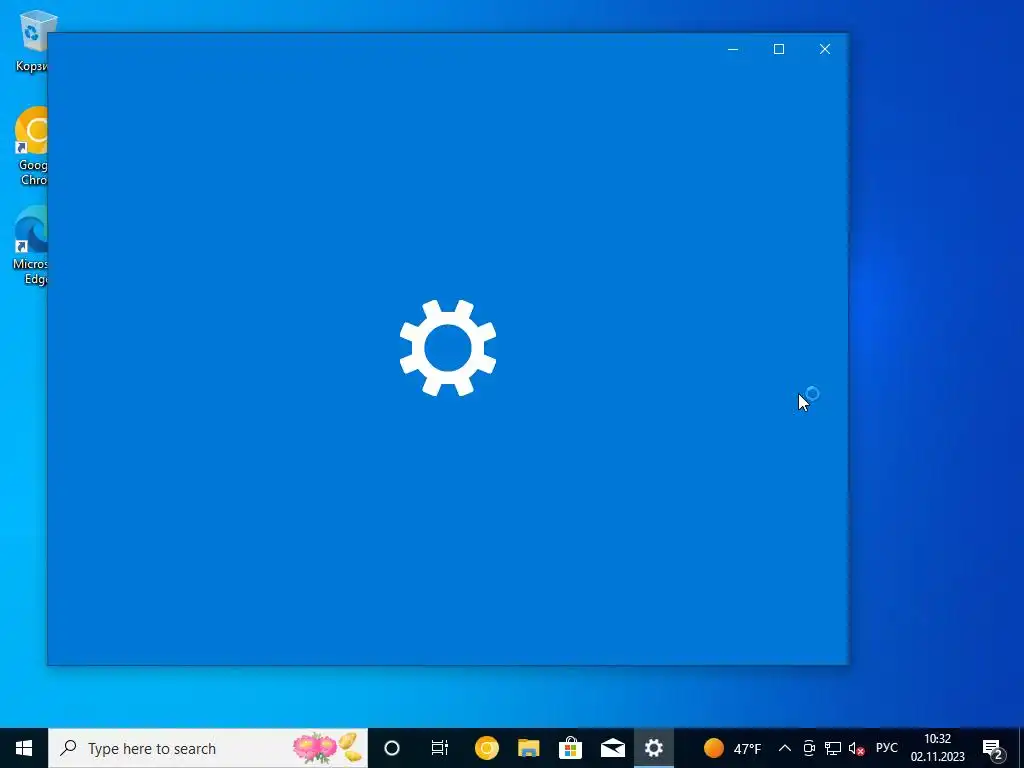Viewport: 1024px width, 768px height.
Task: Open the 47°F weather widget
Action: tap(732, 748)
